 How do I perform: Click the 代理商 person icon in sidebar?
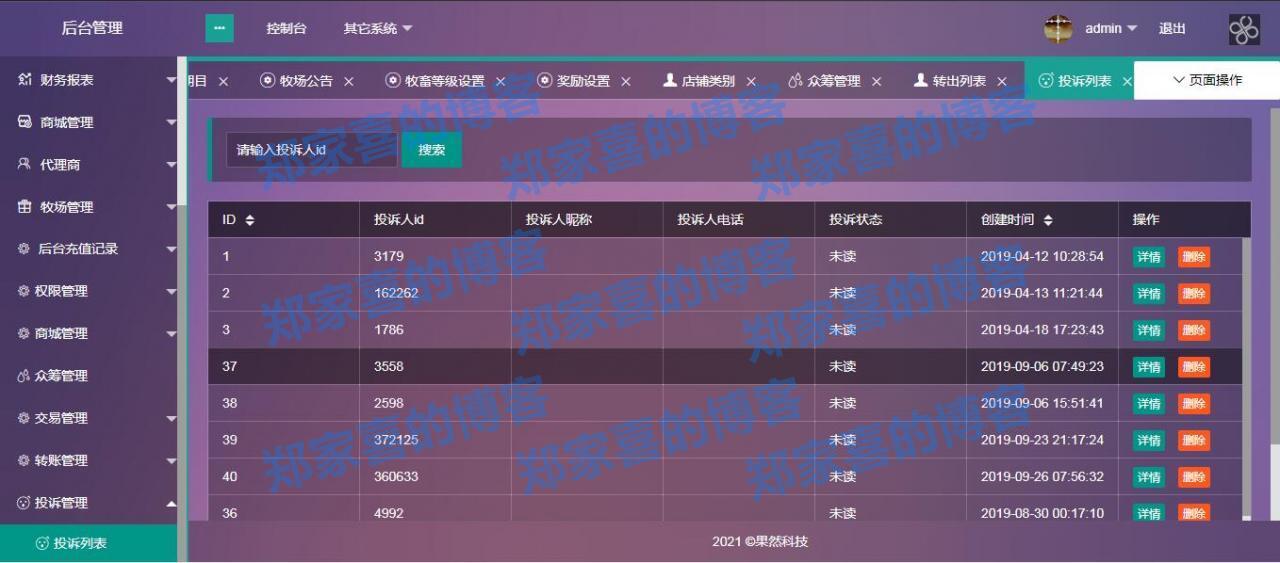25,165
